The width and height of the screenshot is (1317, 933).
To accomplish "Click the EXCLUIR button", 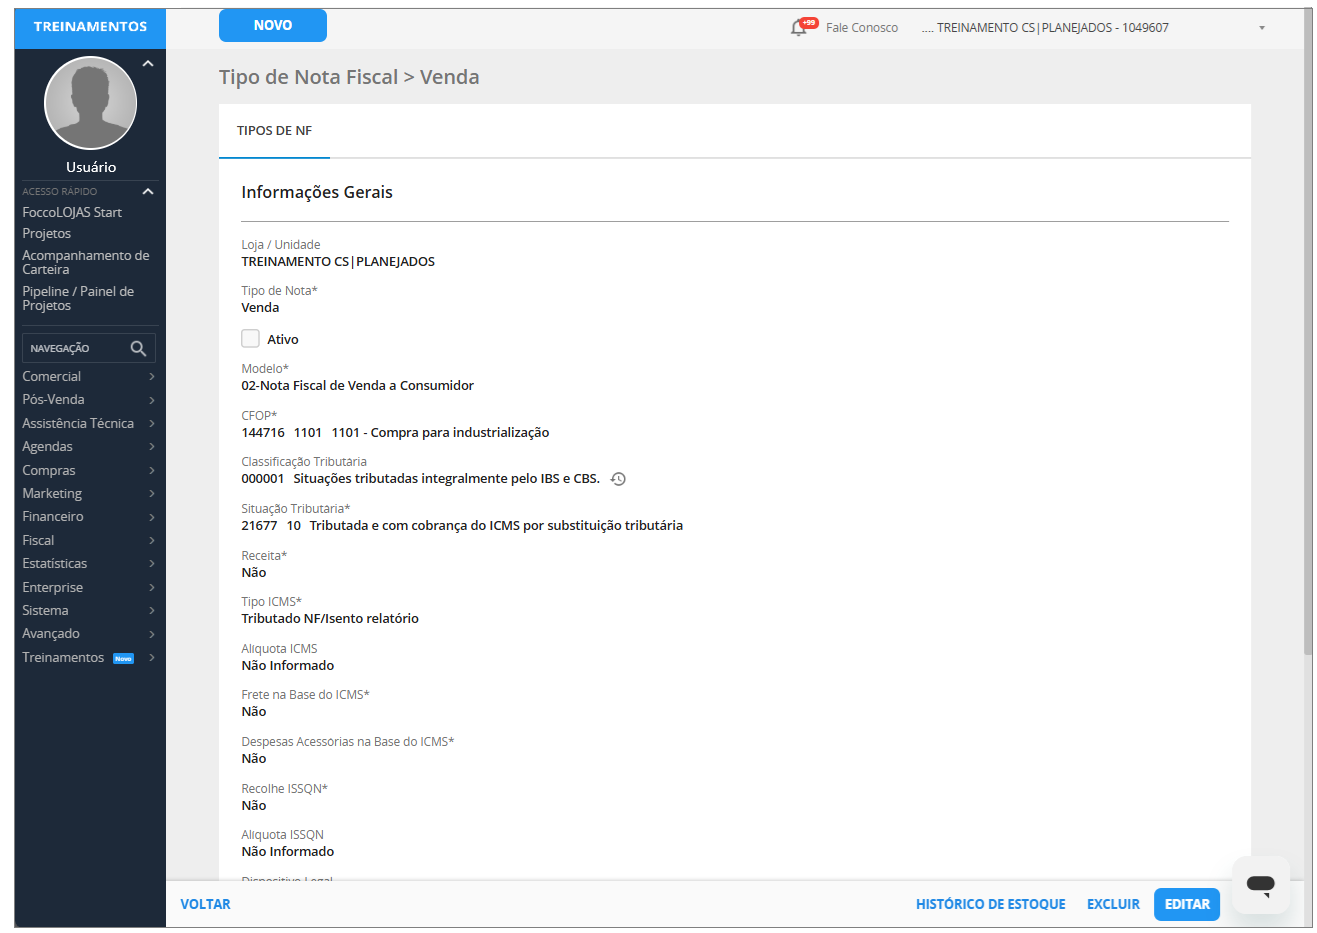I will 1113,904.
